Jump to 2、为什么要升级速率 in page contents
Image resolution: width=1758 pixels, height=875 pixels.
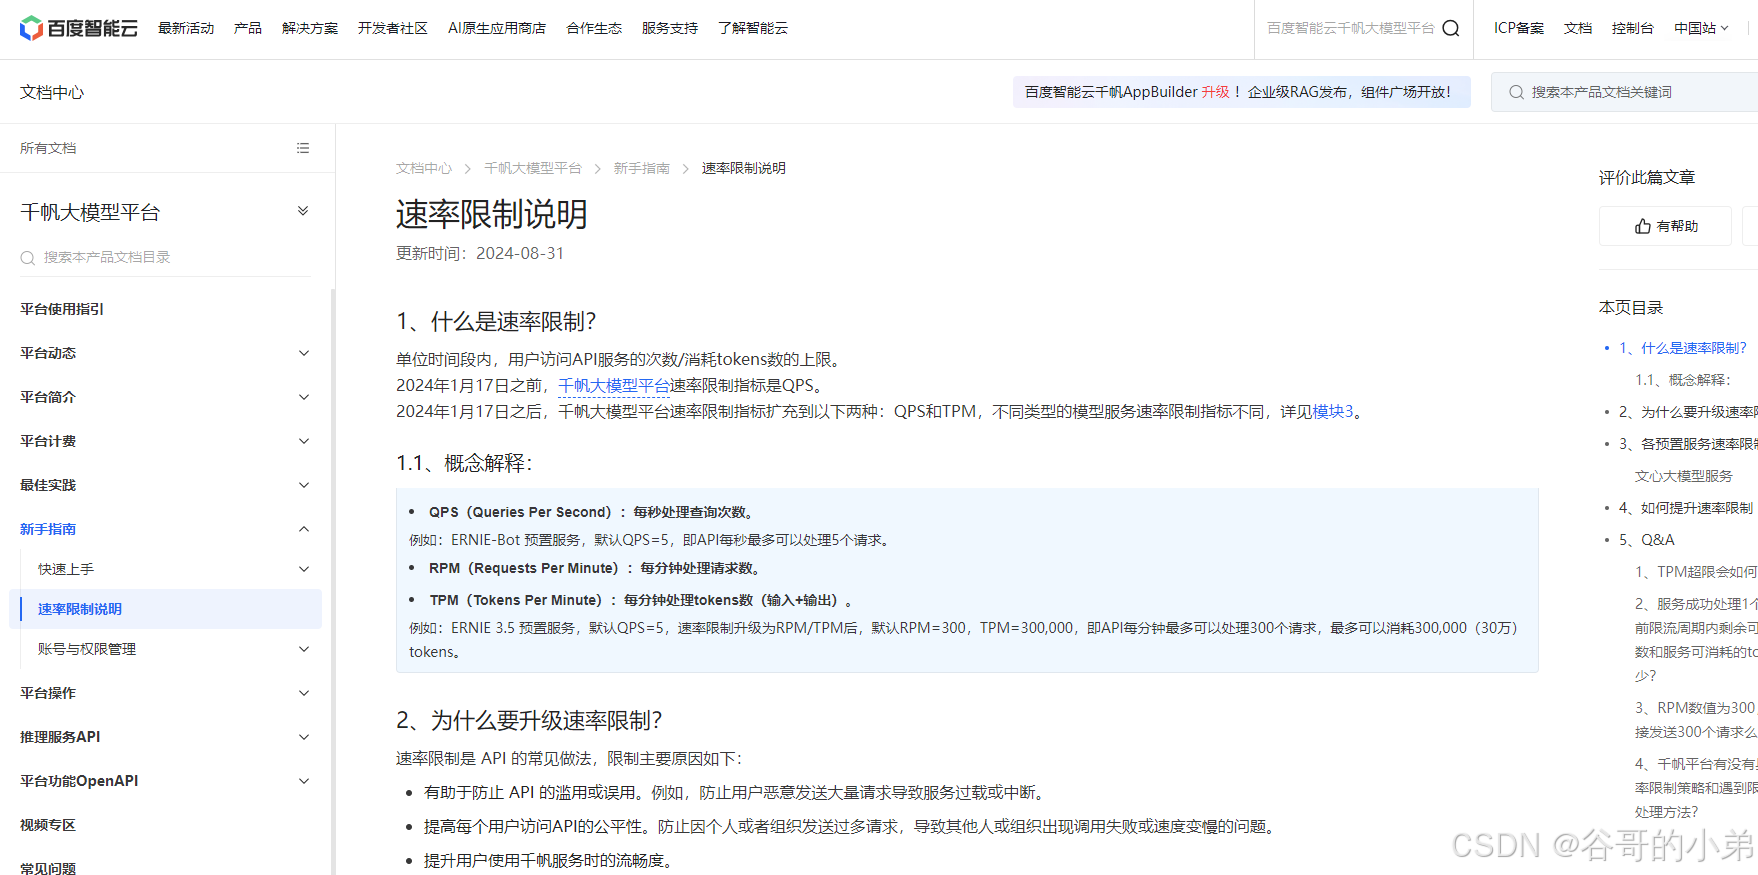(x=1688, y=412)
